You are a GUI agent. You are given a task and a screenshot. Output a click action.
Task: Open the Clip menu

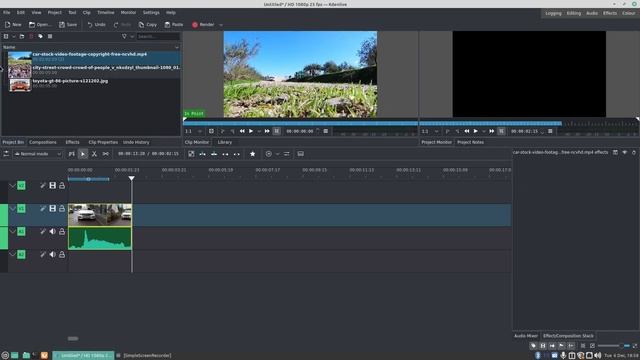[87, 13]
